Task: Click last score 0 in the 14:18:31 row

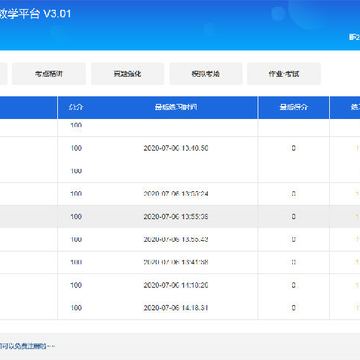Action: click(x=294, y=308)
